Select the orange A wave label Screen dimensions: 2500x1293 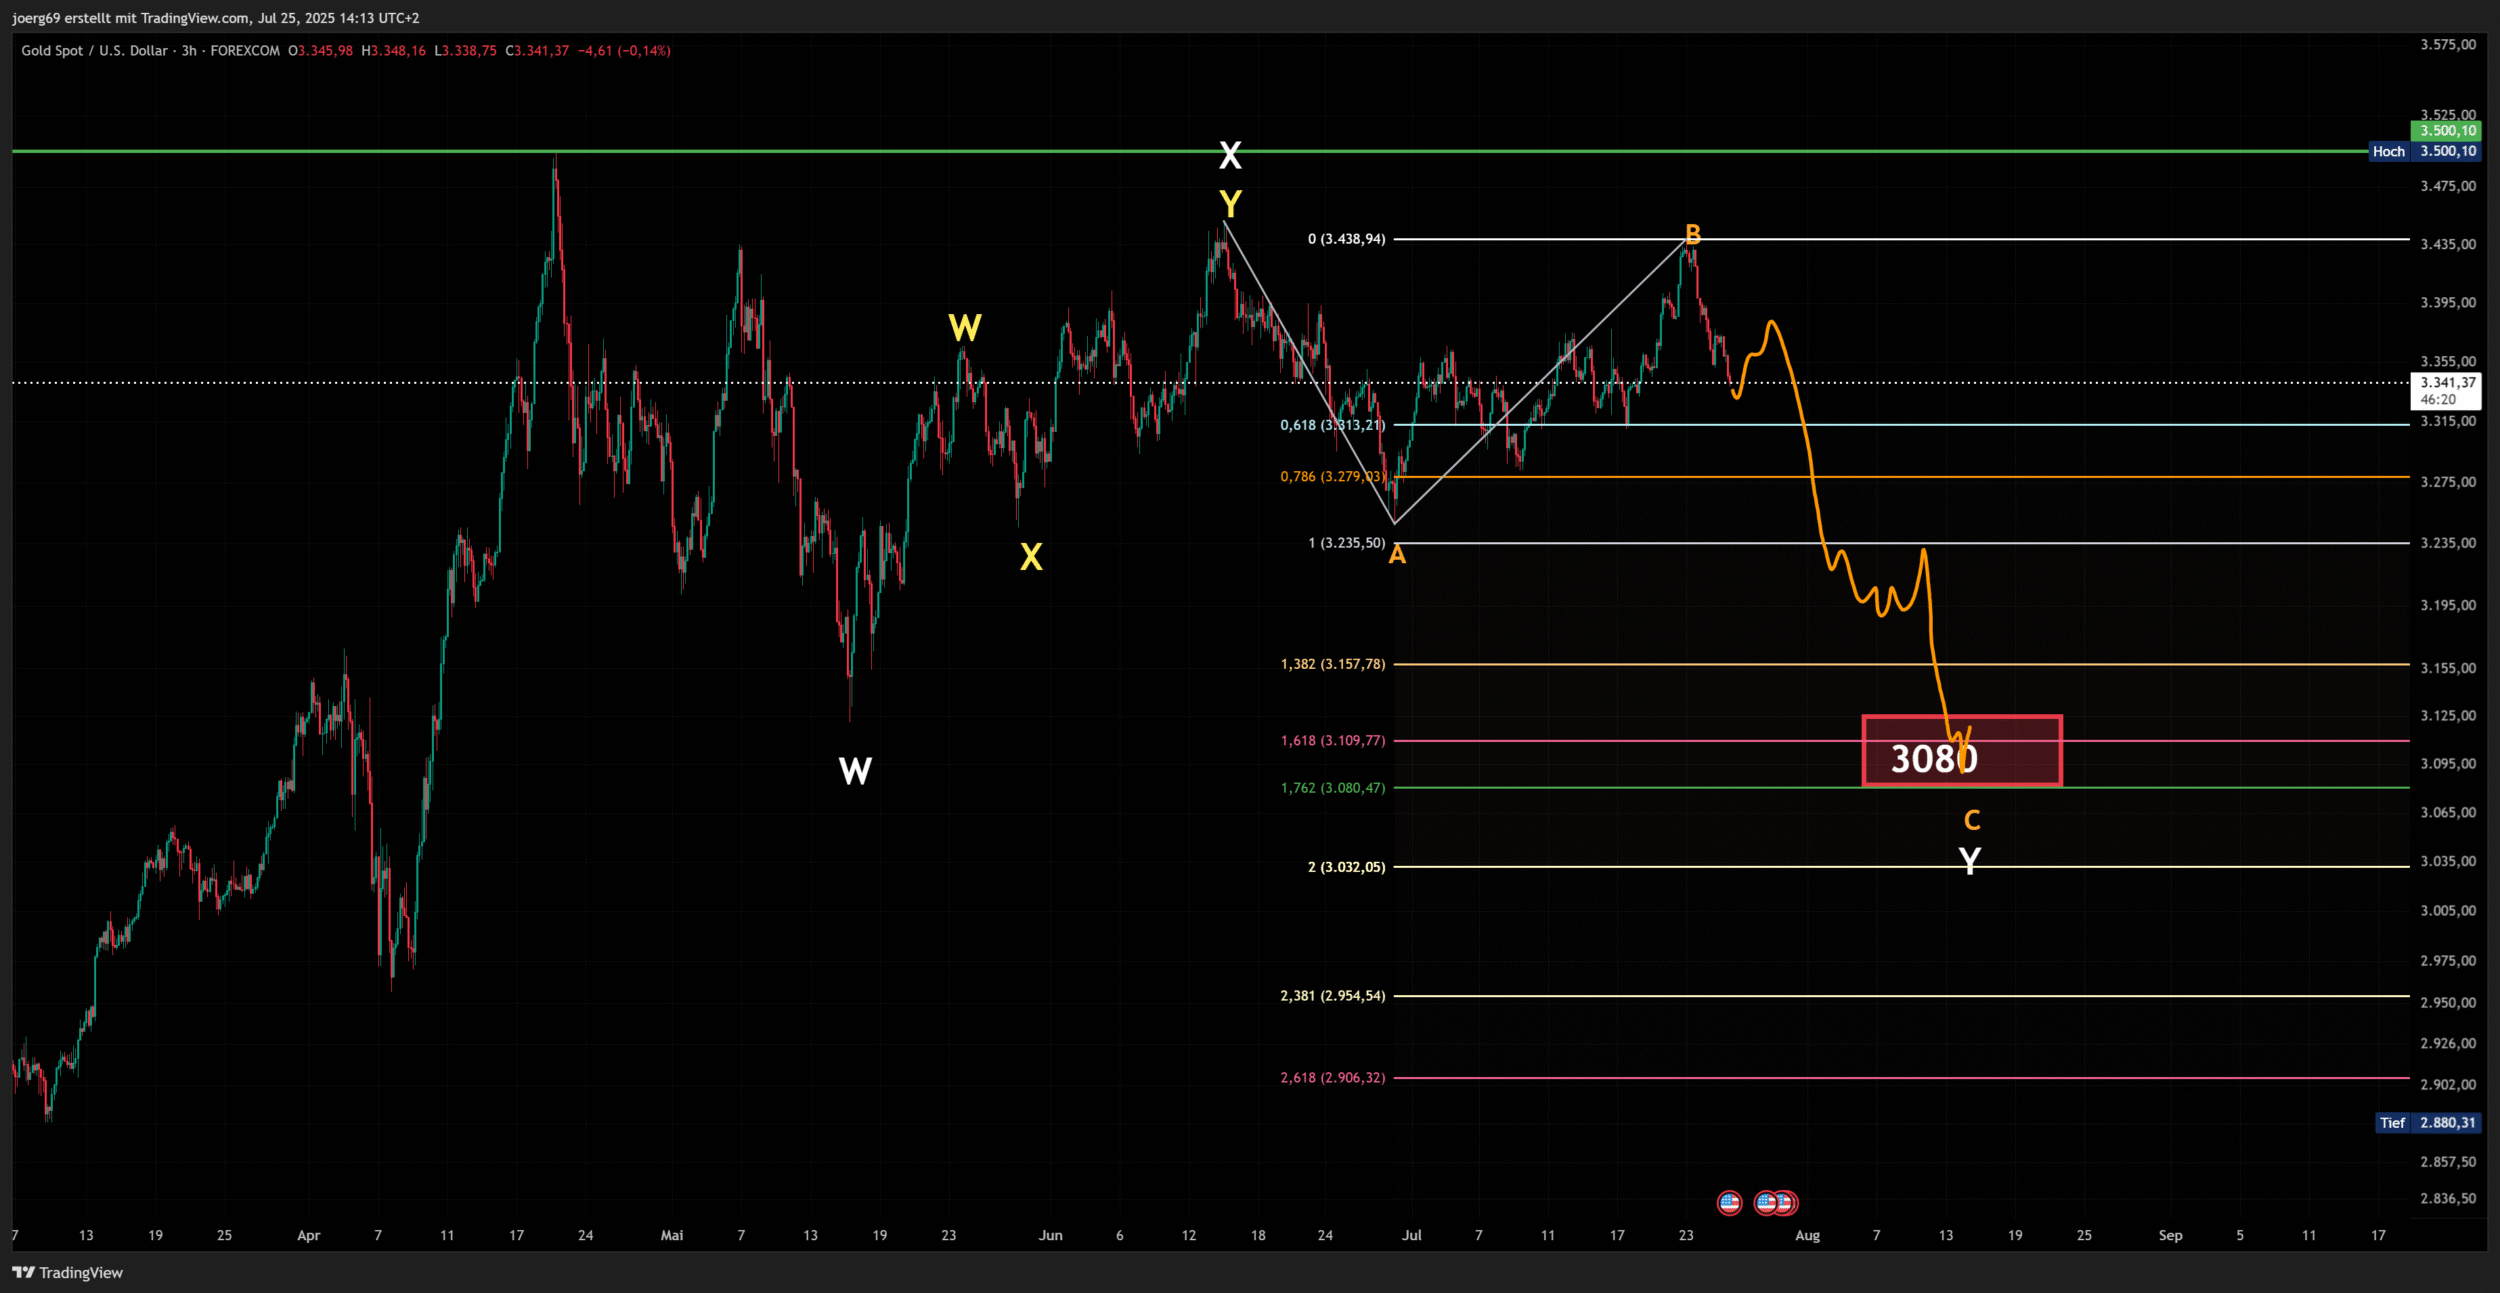pyautogui.click(x=1397, y=555)
